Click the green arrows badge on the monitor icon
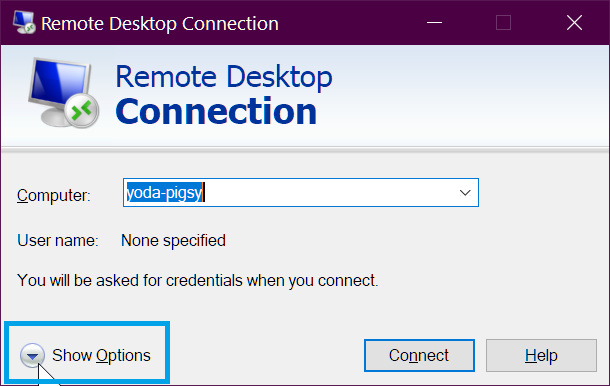Viewport: 610px width, 386px height. [82, 111]
